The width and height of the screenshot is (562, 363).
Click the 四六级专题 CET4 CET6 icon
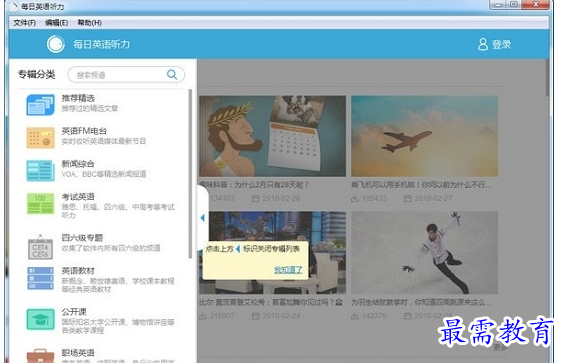(41, 247)
